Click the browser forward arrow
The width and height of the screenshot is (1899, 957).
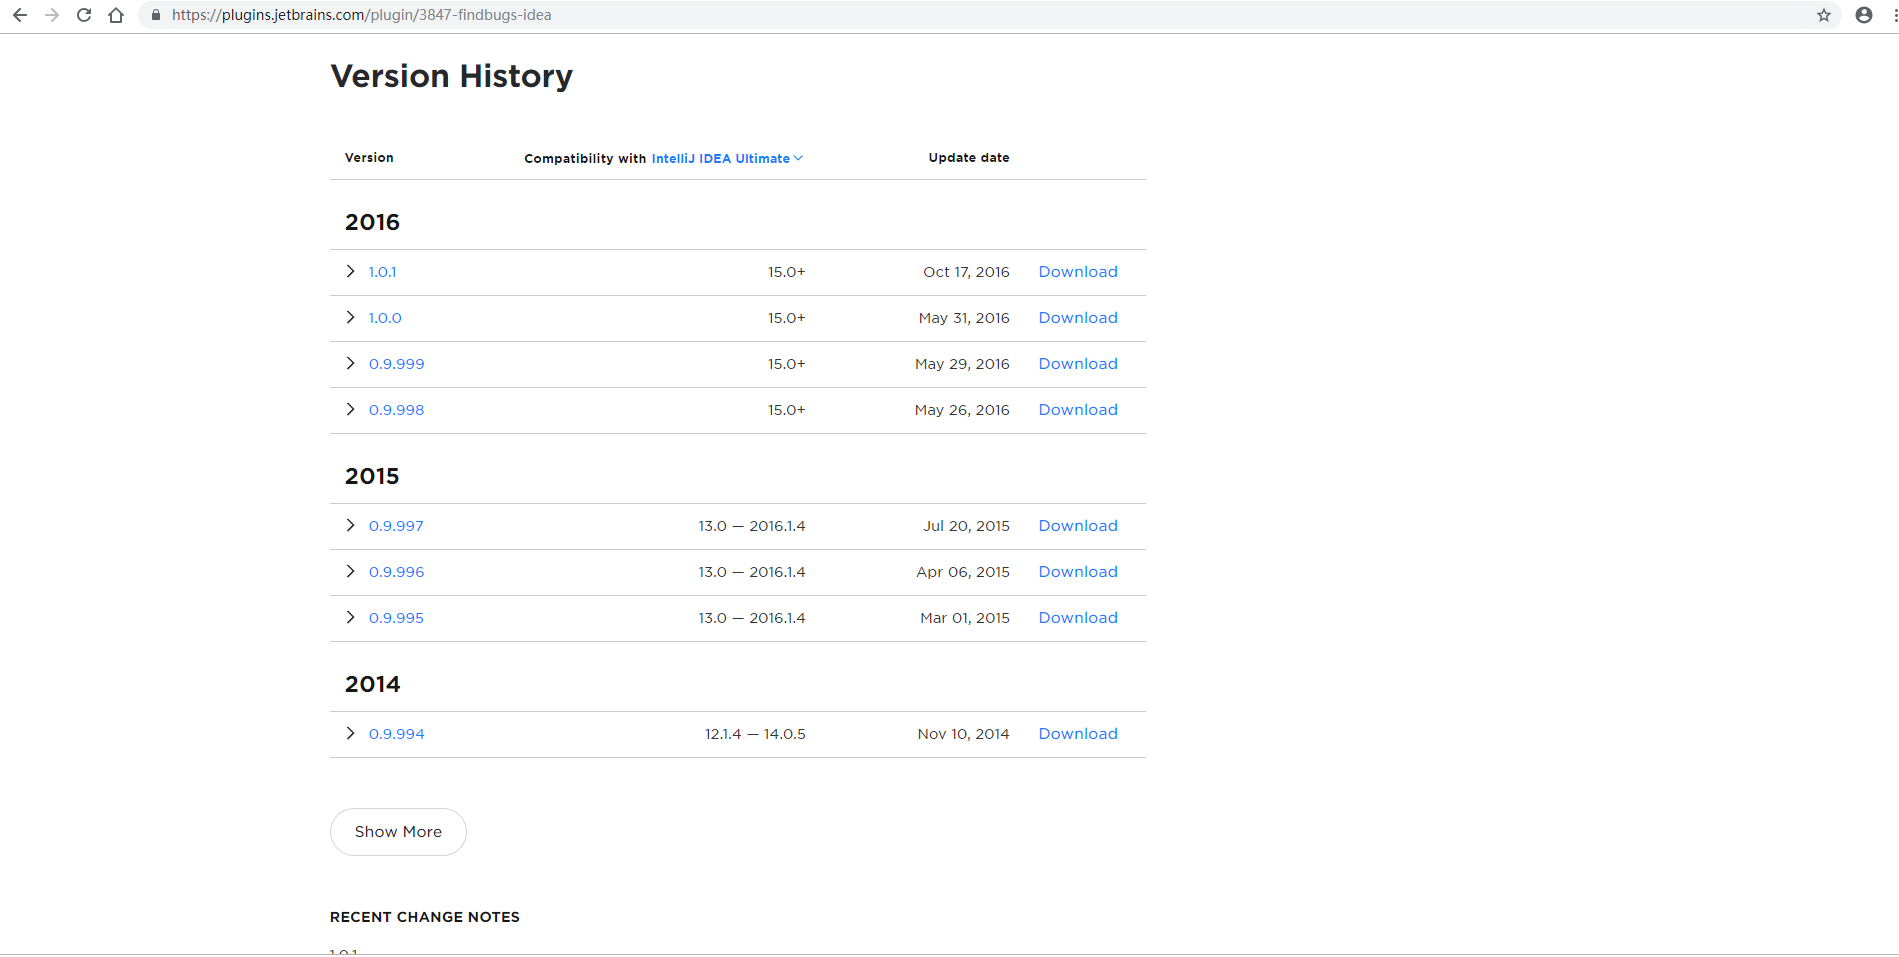(x=52, y=15)
